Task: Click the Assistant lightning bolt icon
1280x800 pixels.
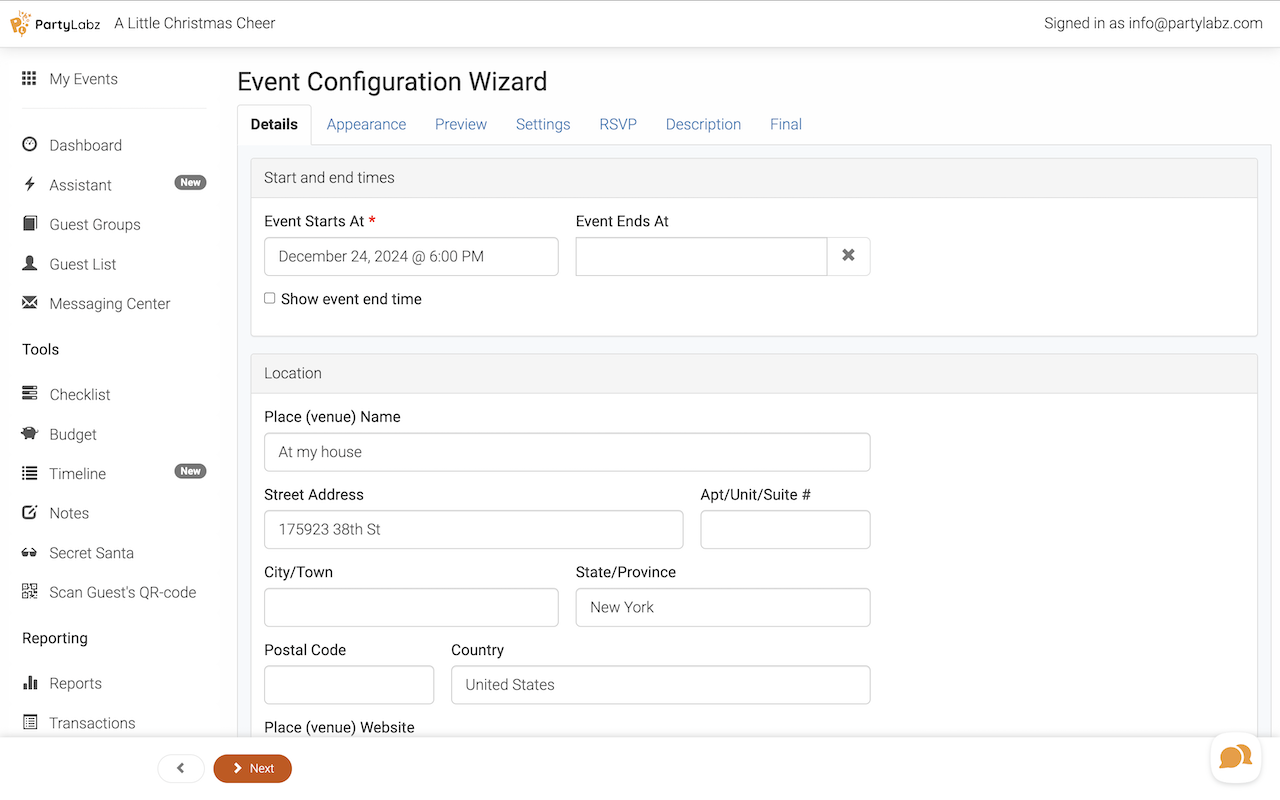Action: (x=30, y=185)
